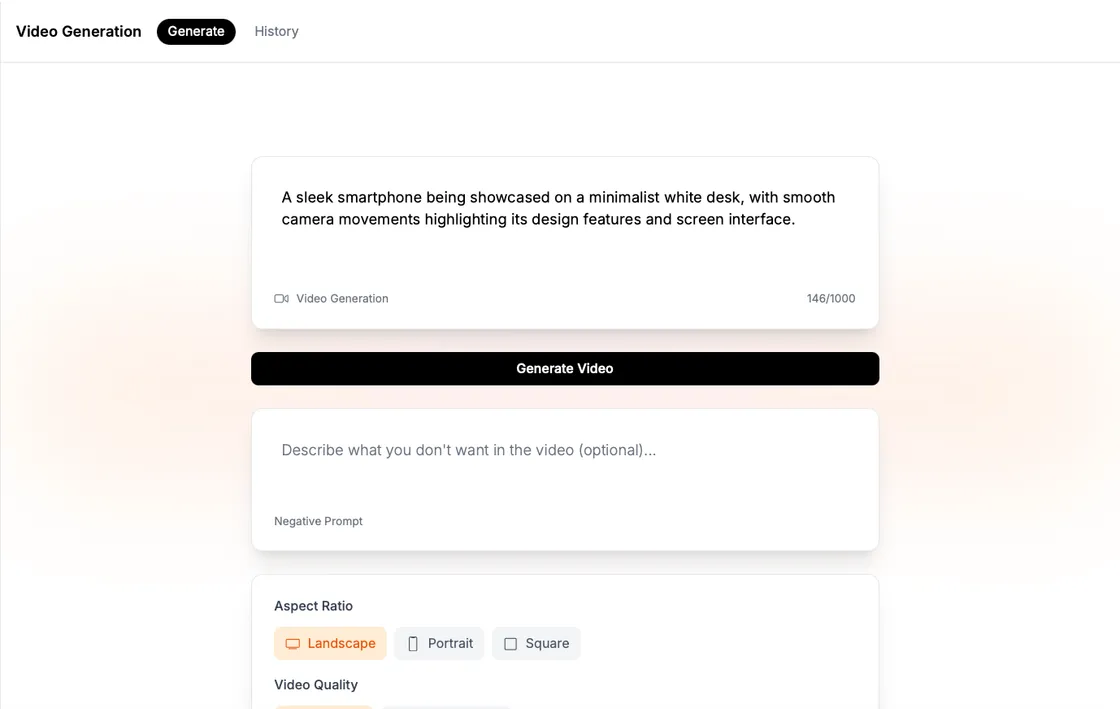The image size is (1120, 709).
Task: Click the Video Quality section heading
Action: pyautogui.click(x=316, y=684)
